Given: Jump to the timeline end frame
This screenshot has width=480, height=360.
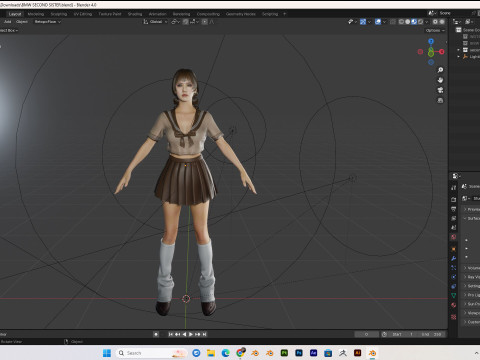Looking at the screenshot, I should tap(204, 334).
